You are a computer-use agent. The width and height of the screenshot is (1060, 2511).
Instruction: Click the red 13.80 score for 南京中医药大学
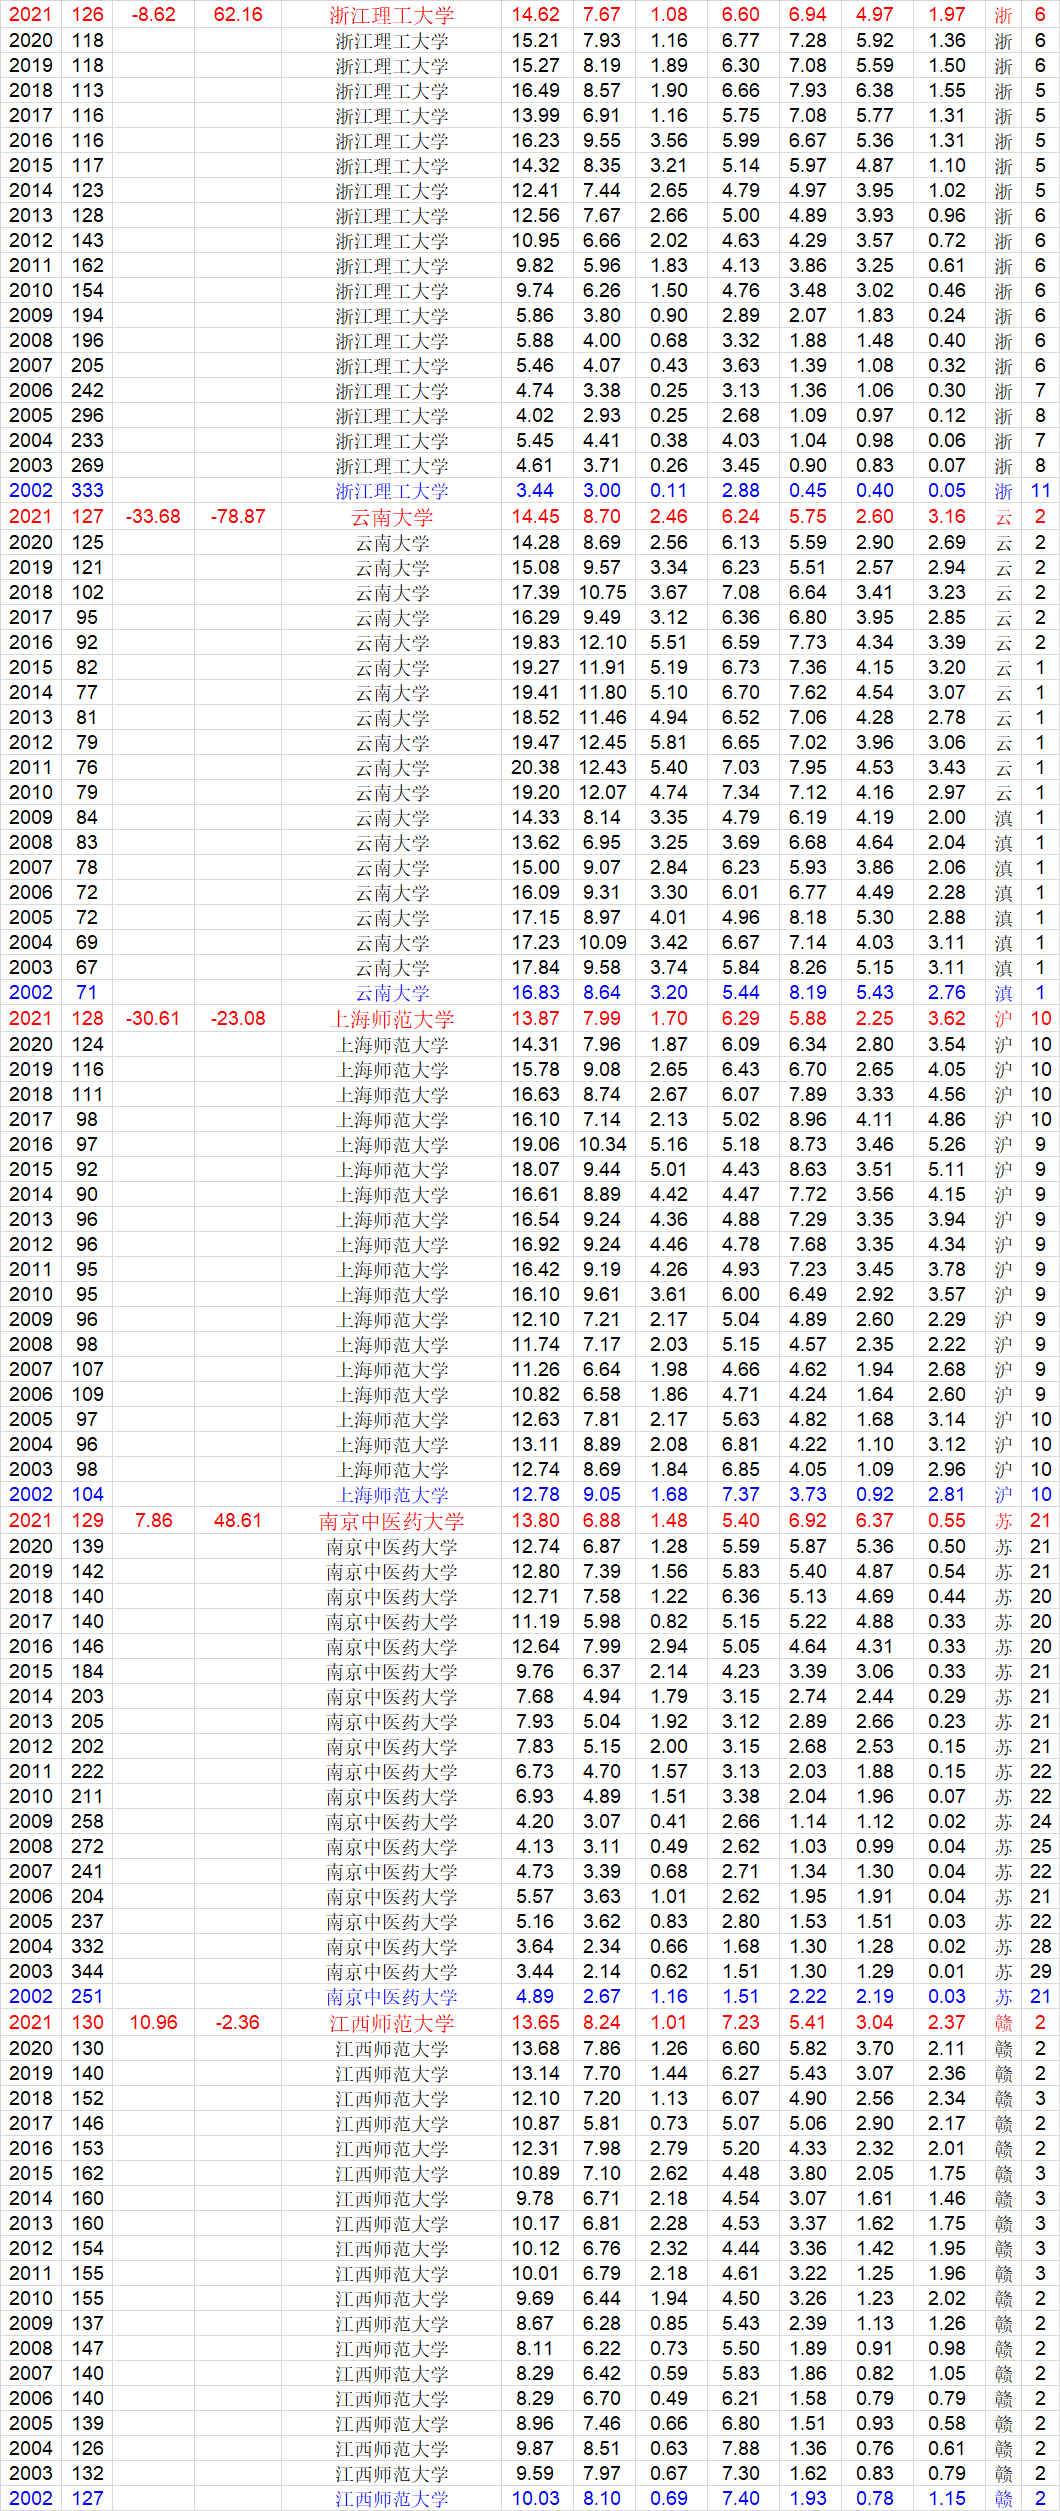click(535, 1521)
